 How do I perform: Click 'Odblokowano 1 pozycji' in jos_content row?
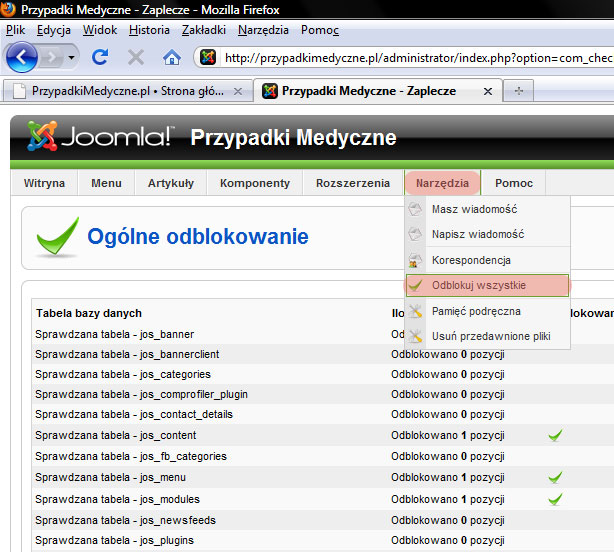tap(448, 435)
